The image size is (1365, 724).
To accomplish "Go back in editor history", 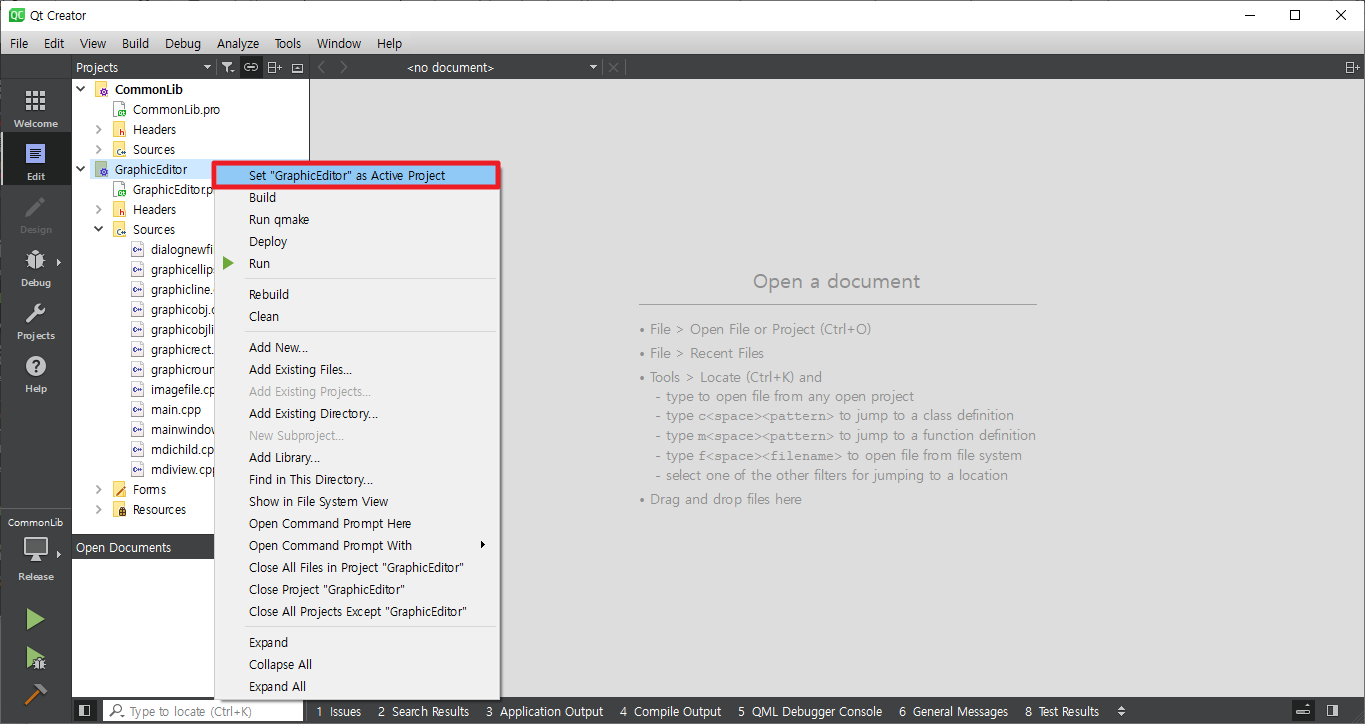I will point(322,67).
